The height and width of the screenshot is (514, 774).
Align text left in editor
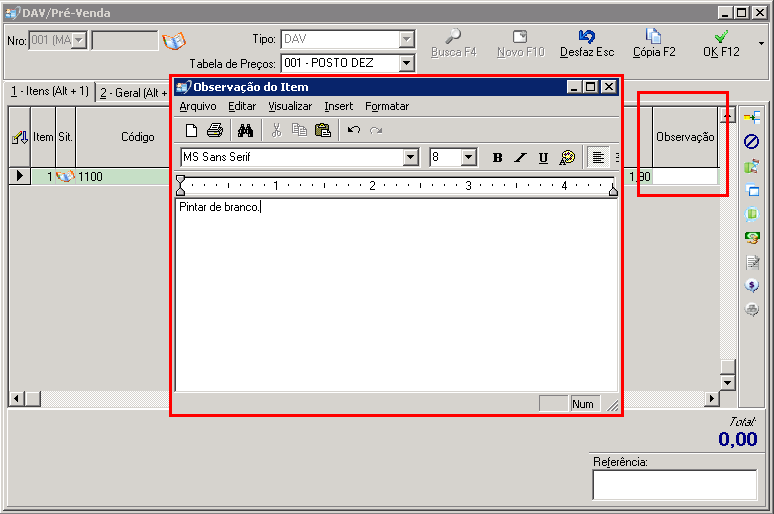(598, 158)
